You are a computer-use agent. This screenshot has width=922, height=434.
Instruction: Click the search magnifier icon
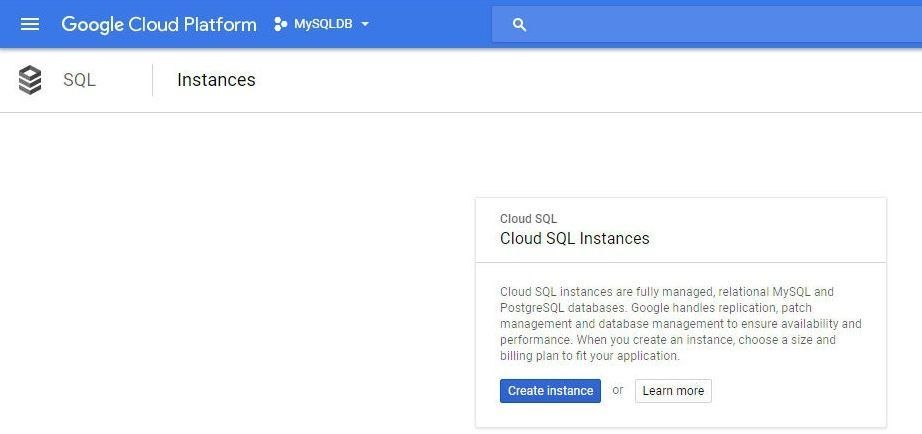[x=519, y=25]
